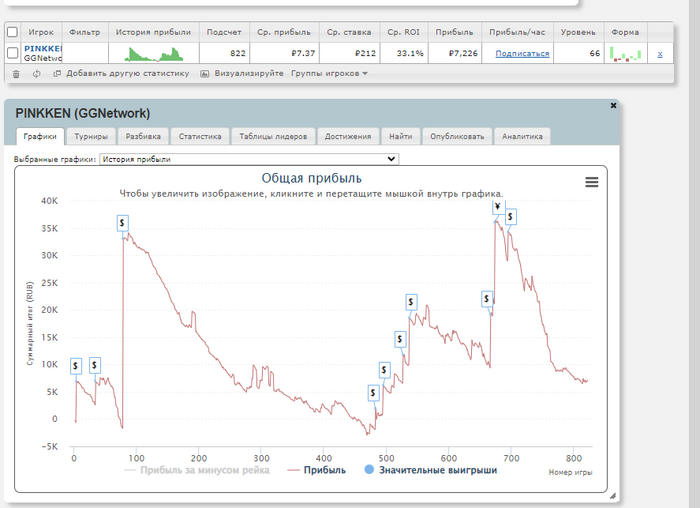Click the Форма bar chart thumbnail
This screenshot has width=700, height=508.
click(625, 54)
